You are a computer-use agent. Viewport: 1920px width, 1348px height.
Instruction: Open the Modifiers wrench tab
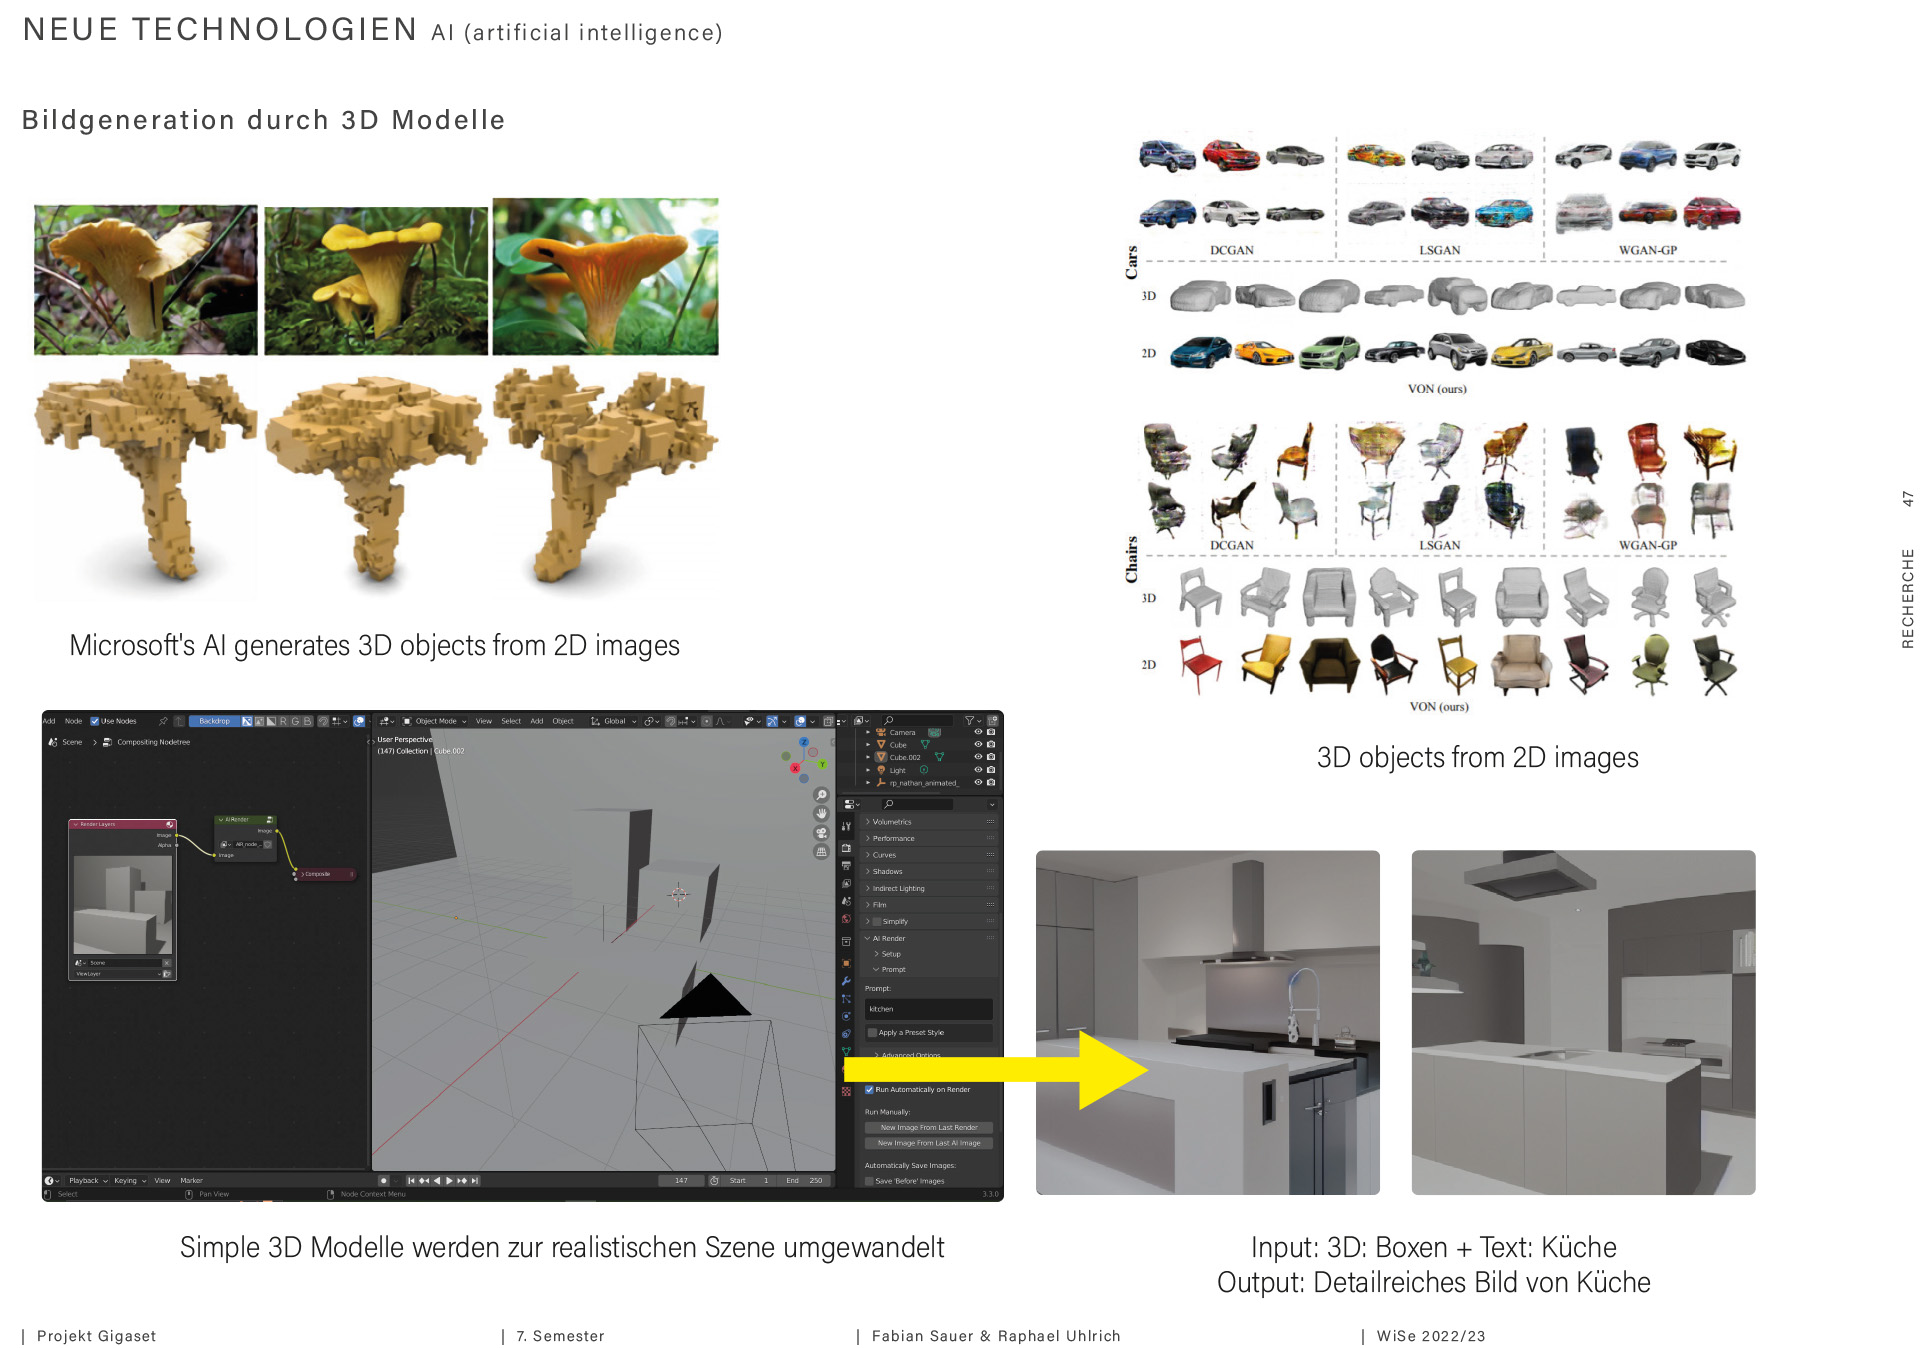coord(847,981)
